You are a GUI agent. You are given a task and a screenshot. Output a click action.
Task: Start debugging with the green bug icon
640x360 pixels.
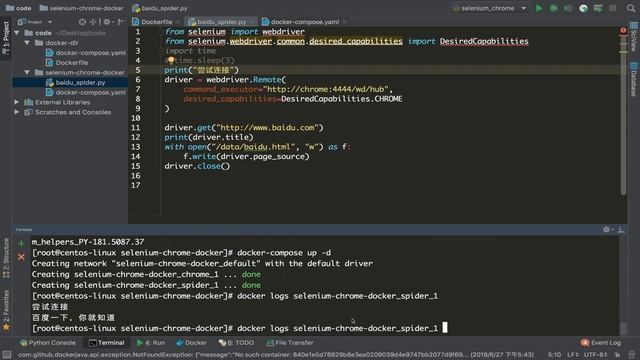553,8
